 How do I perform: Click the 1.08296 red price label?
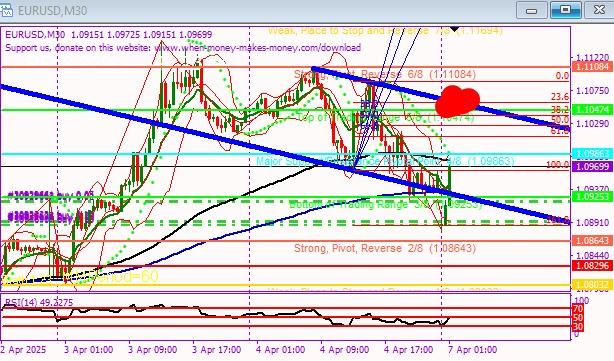click(x=592, y=266)
